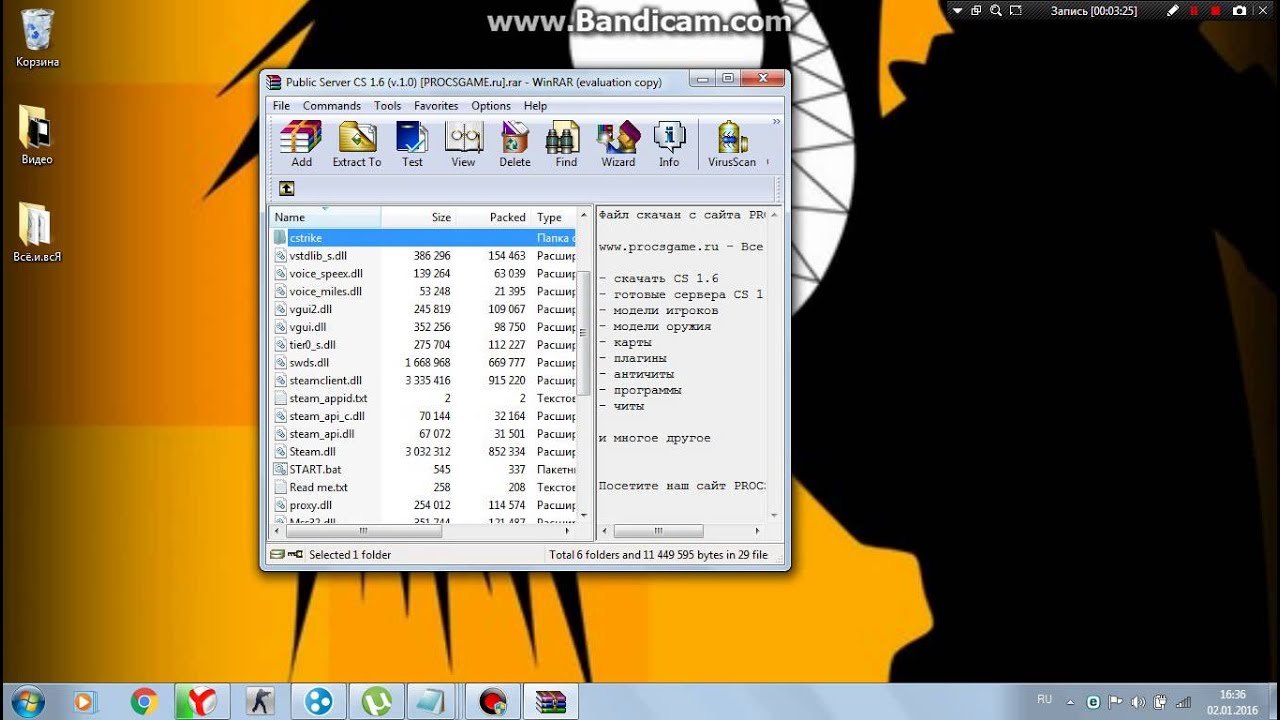Open the Favorites menu
Viewport: 1280px width, 720px height.
tap(436, 106)
